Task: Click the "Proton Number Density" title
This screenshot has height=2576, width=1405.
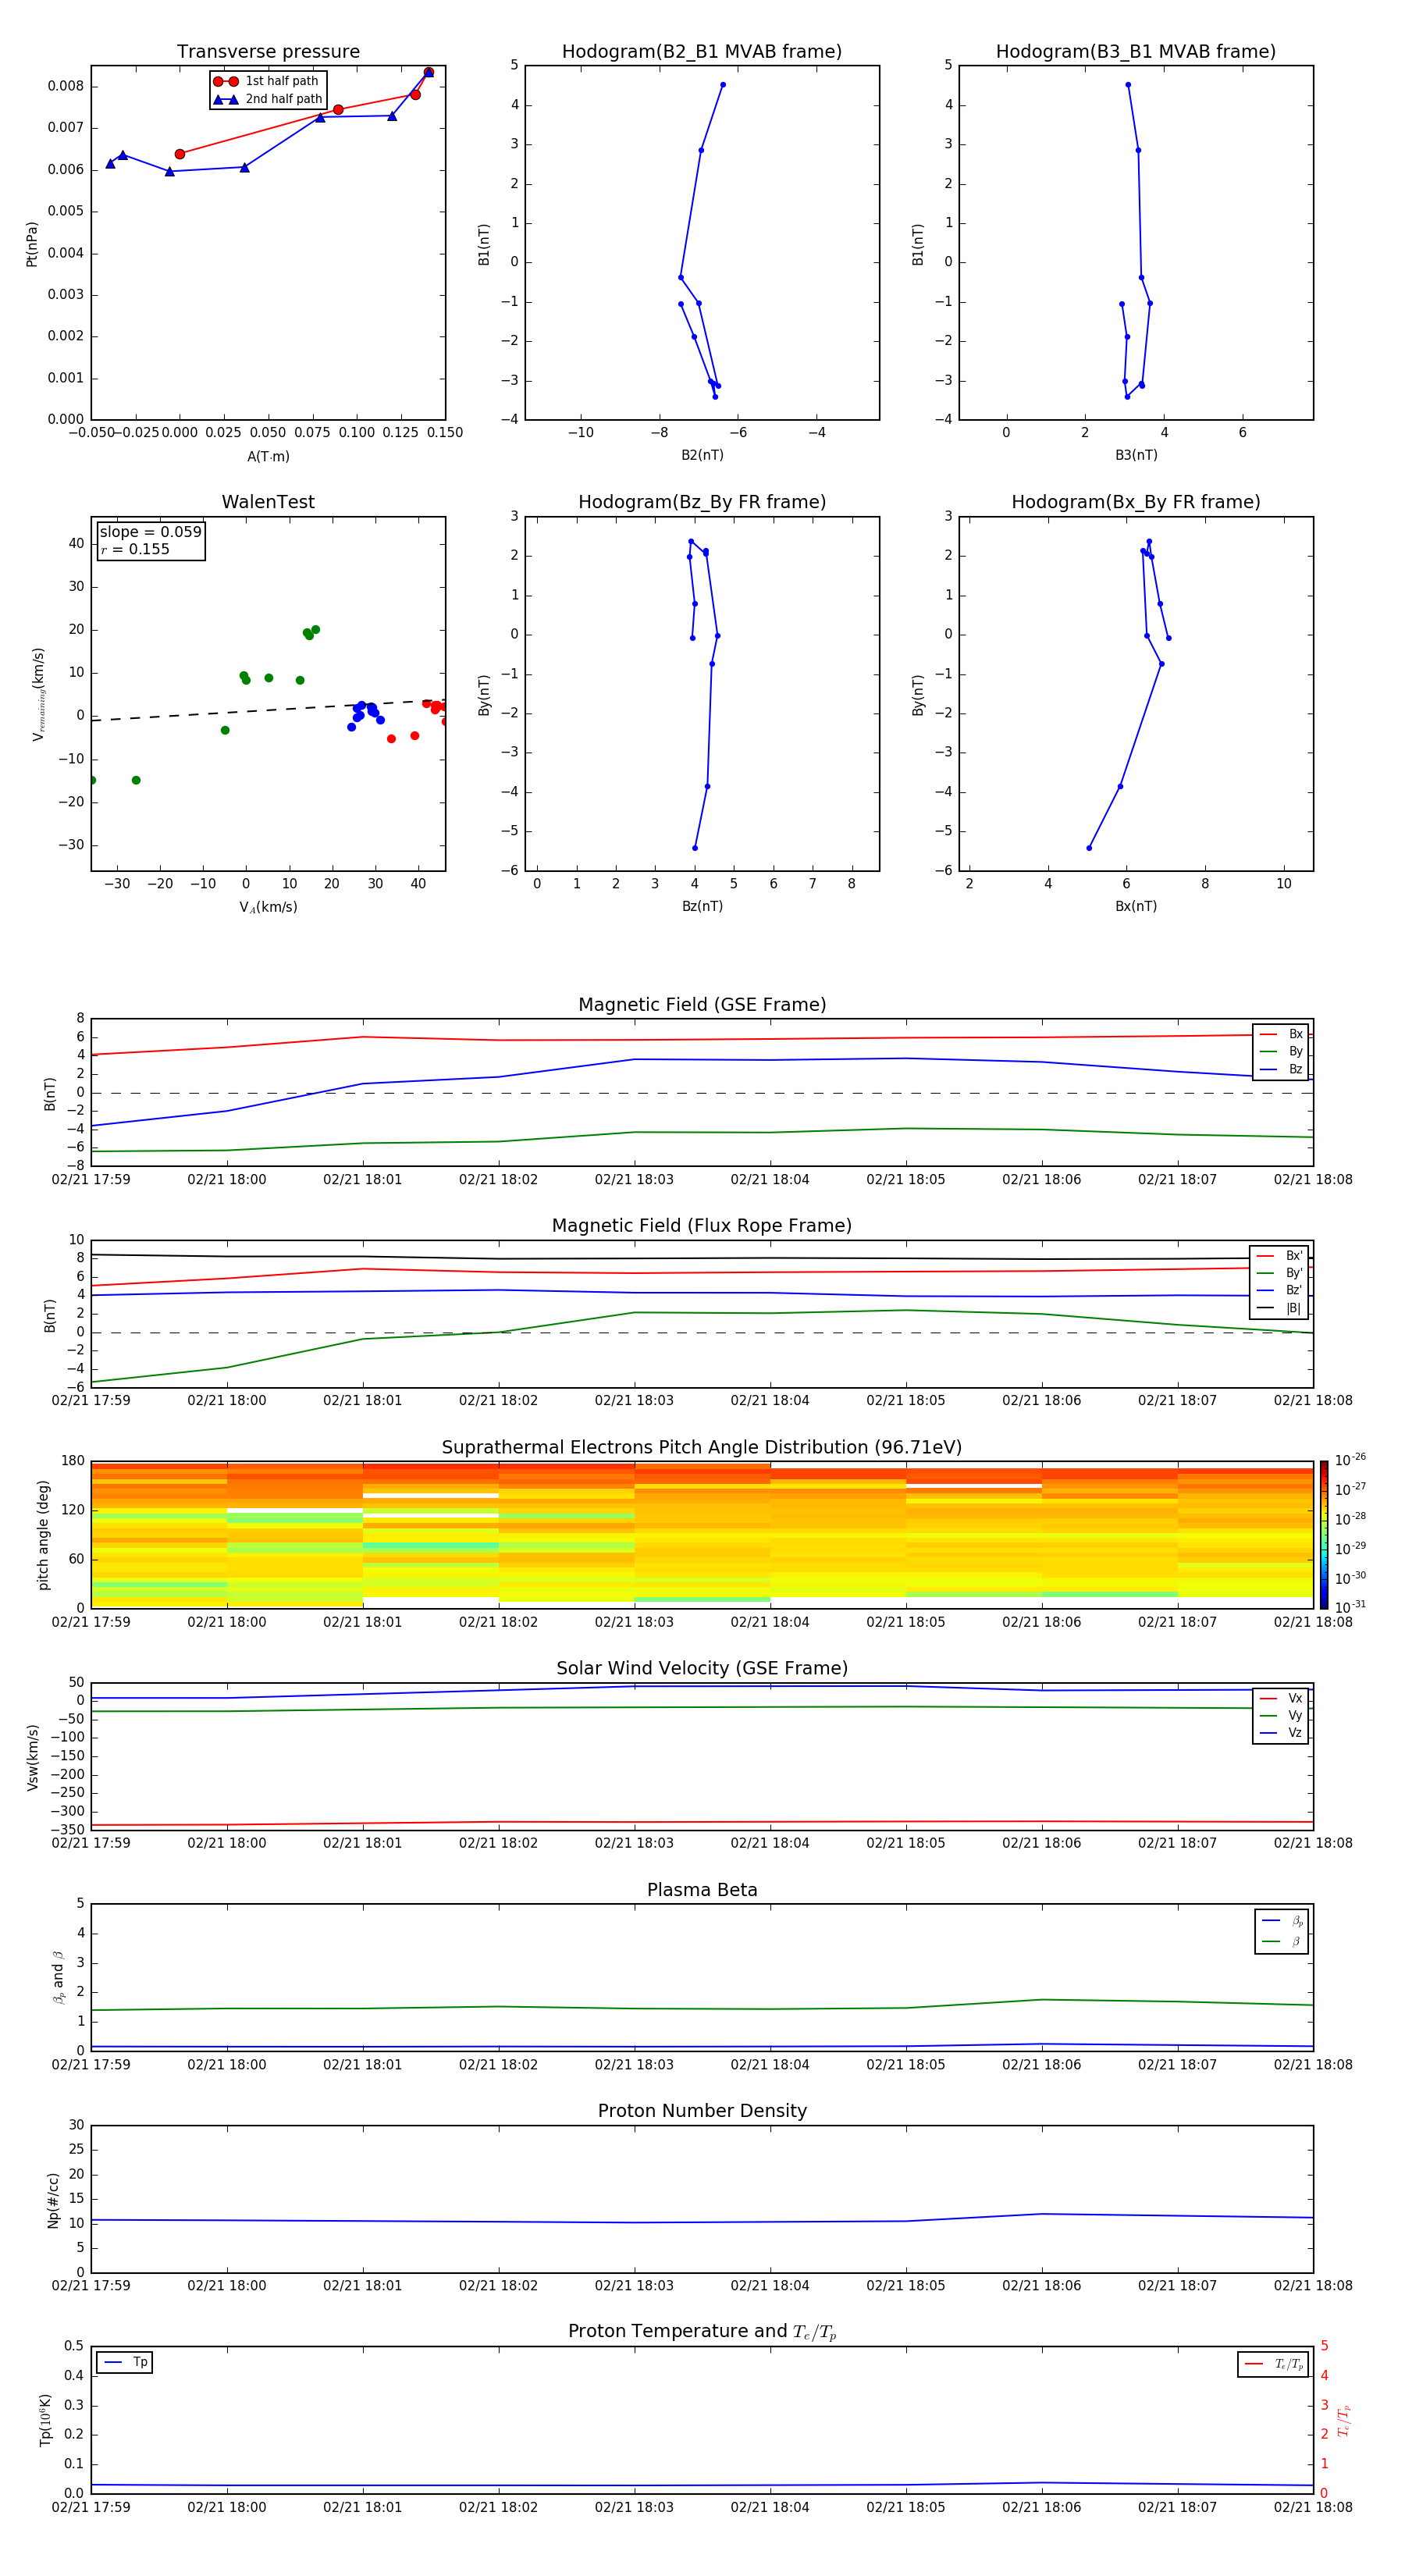Action: tap(702, 2111)
